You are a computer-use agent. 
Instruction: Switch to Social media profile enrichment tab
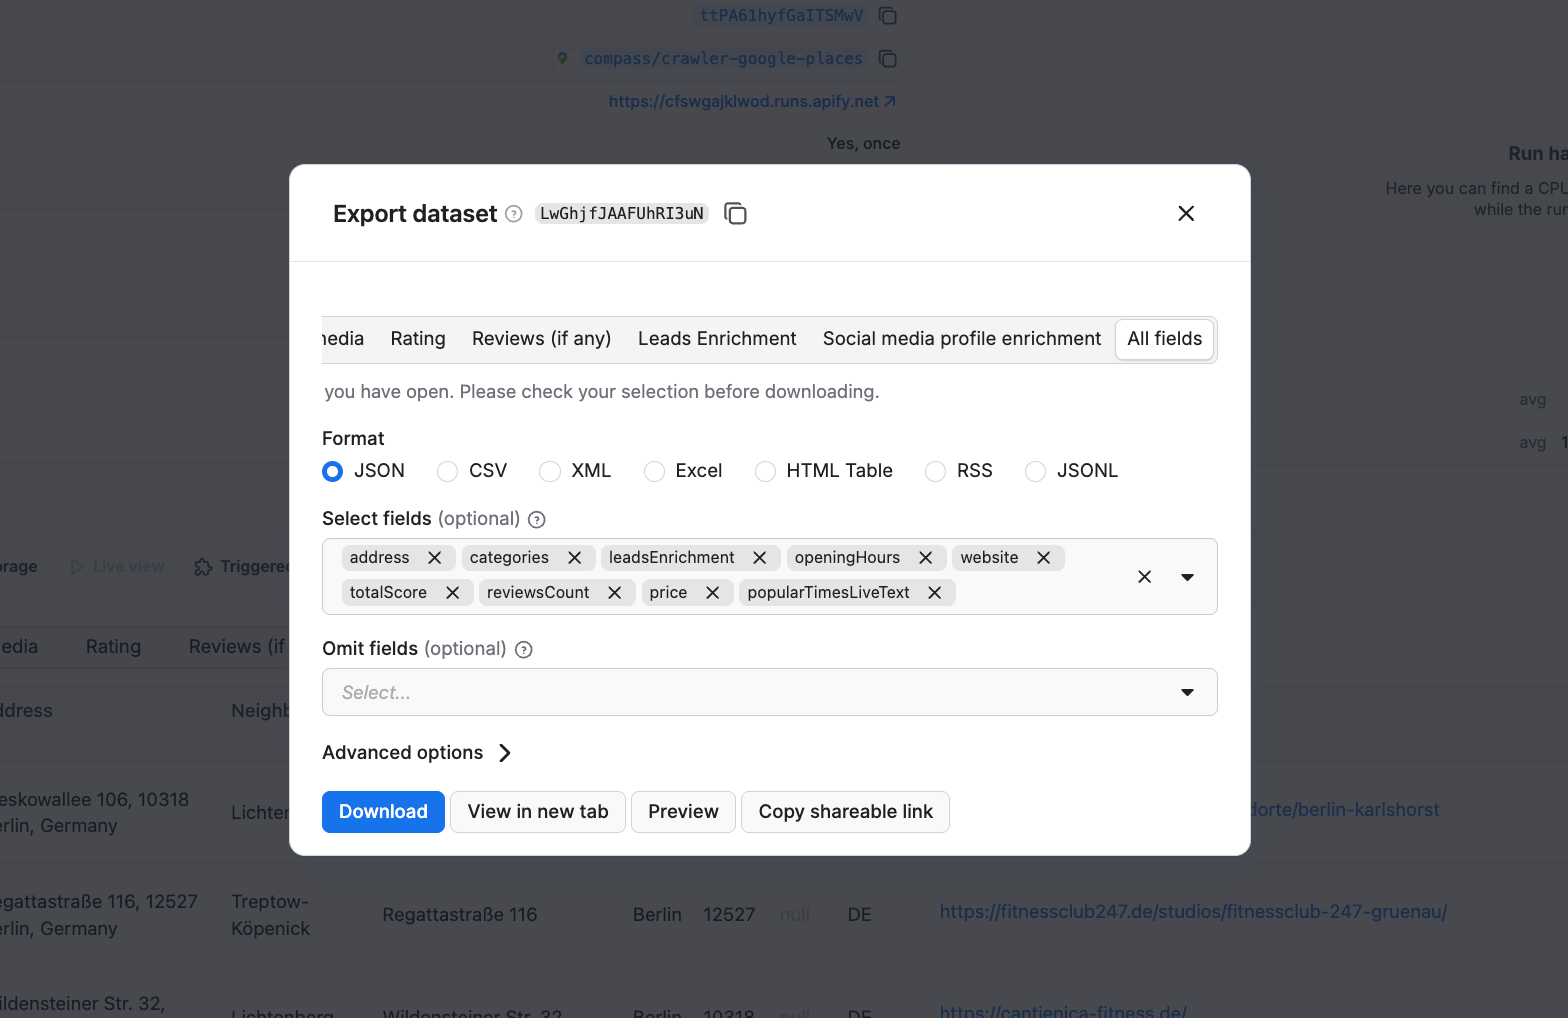coord(961,339)
